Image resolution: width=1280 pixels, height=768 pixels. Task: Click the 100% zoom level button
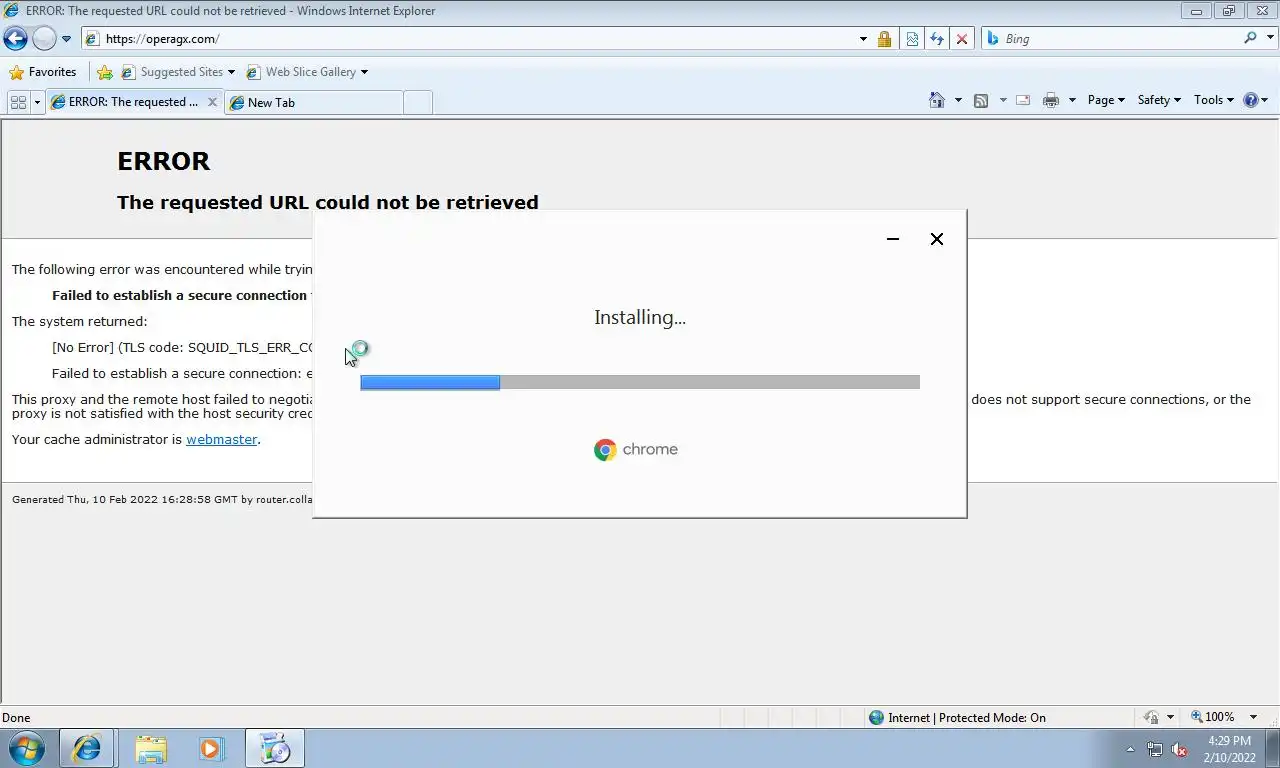1212,717
